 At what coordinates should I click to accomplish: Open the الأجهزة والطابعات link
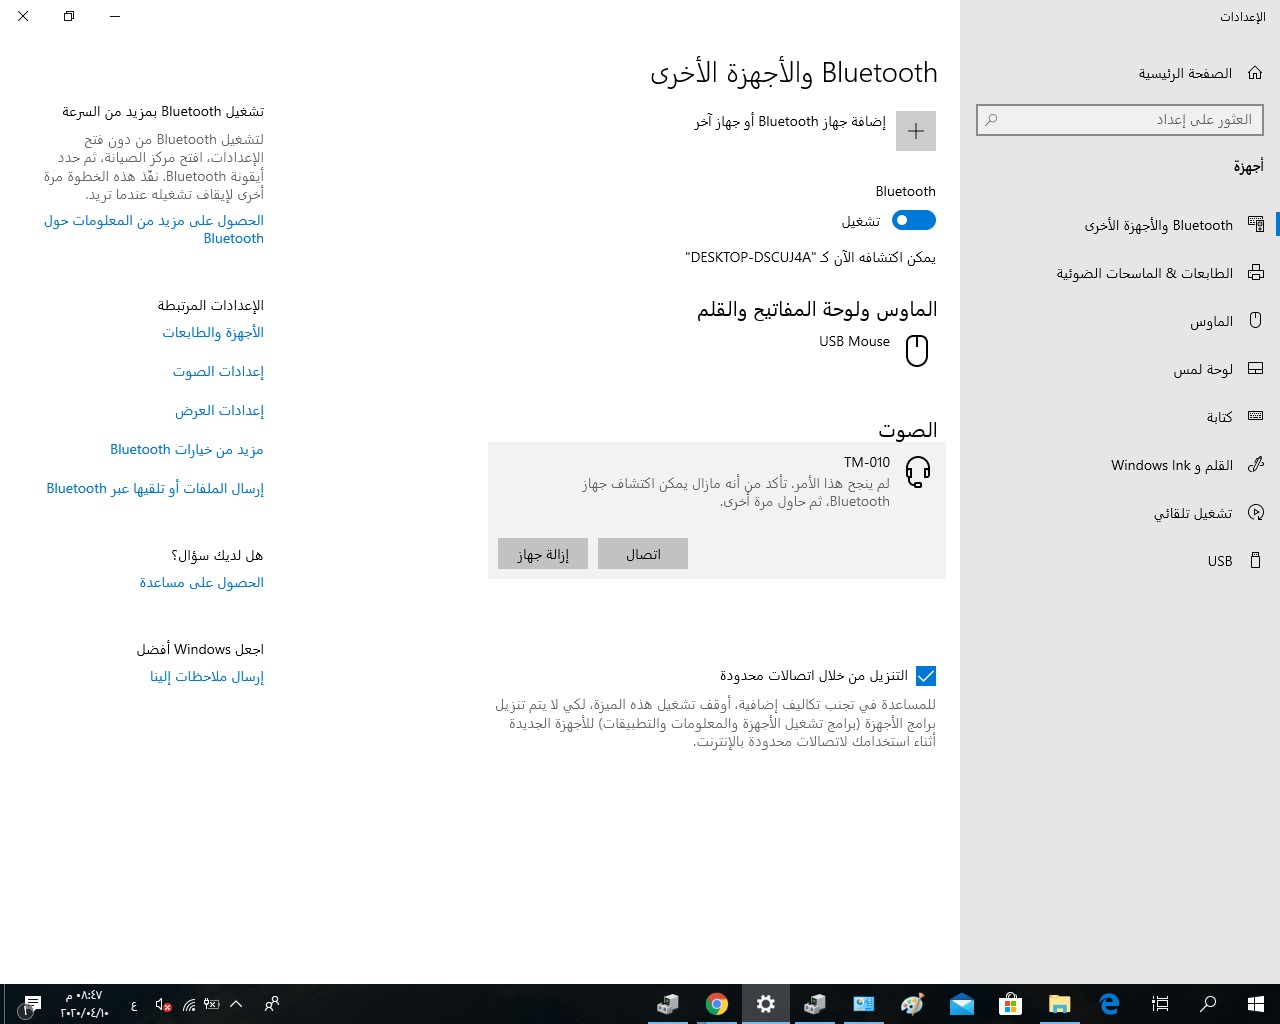pyautogui.click(x=213, y=333)
